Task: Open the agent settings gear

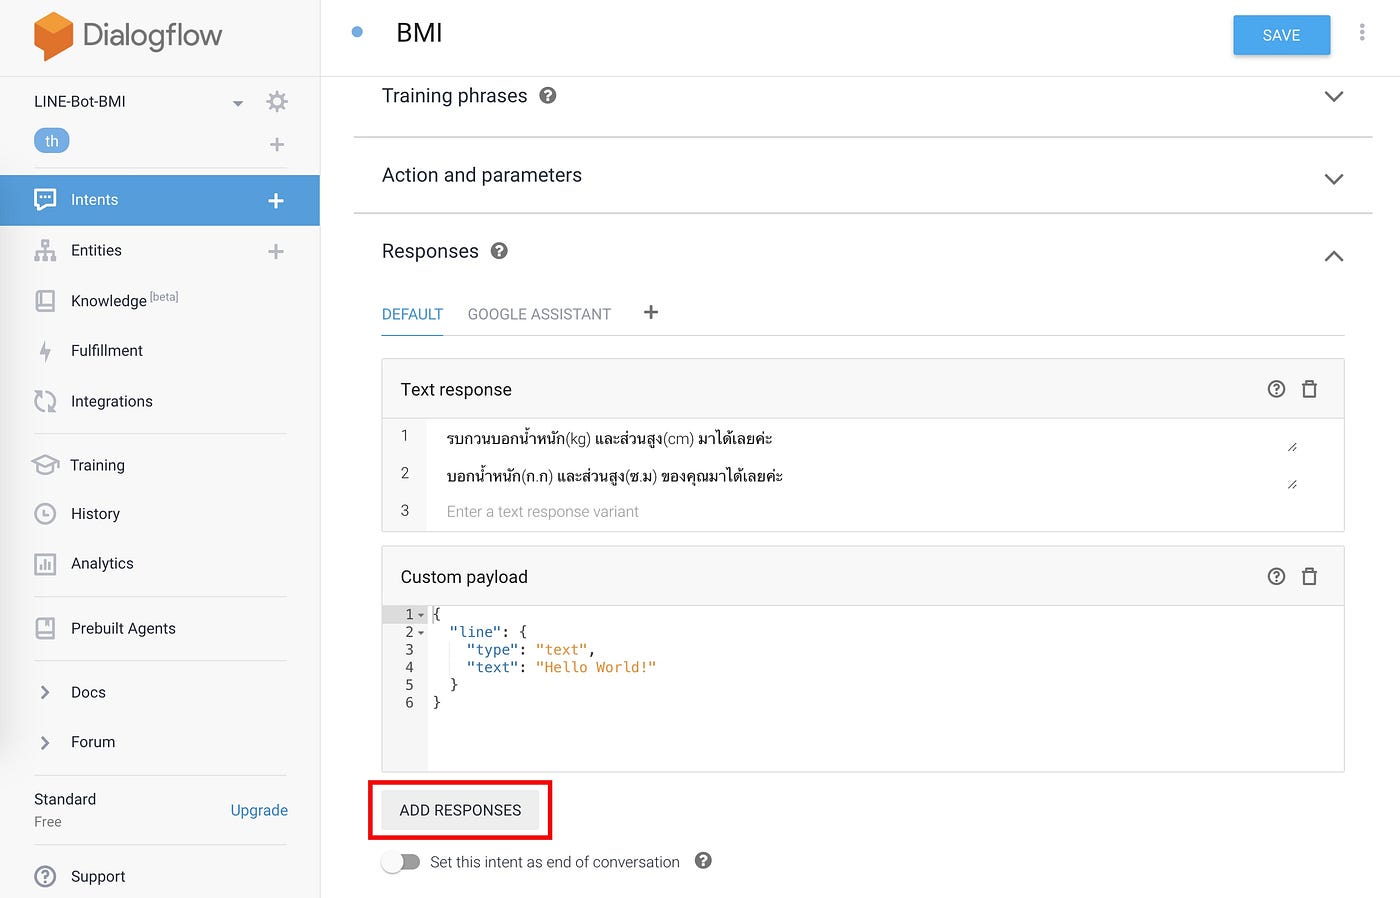Action: 277,100
